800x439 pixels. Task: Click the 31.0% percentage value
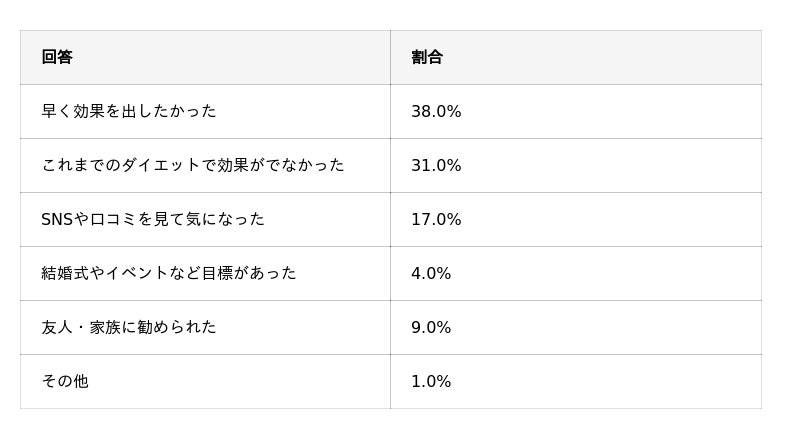click(436, 165)
